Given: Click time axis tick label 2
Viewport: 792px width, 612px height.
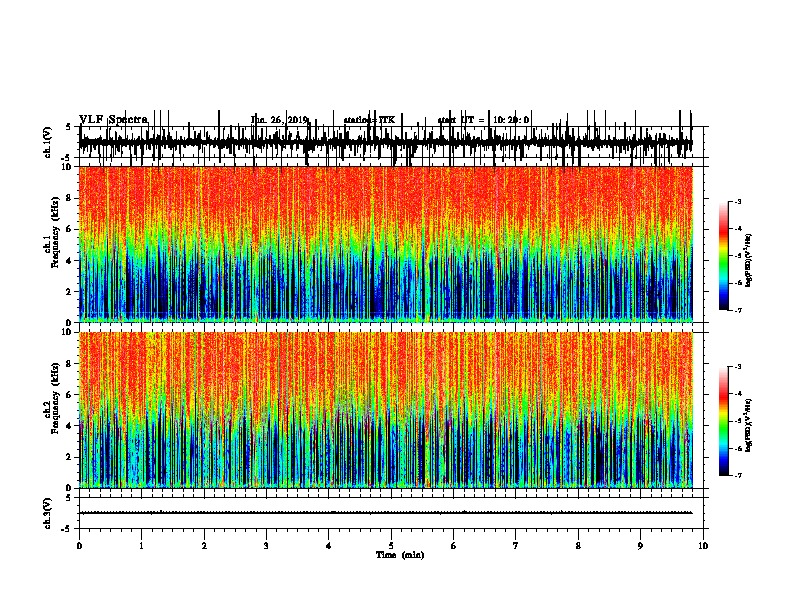Looking at the screenshot, I should coord(204,546).
